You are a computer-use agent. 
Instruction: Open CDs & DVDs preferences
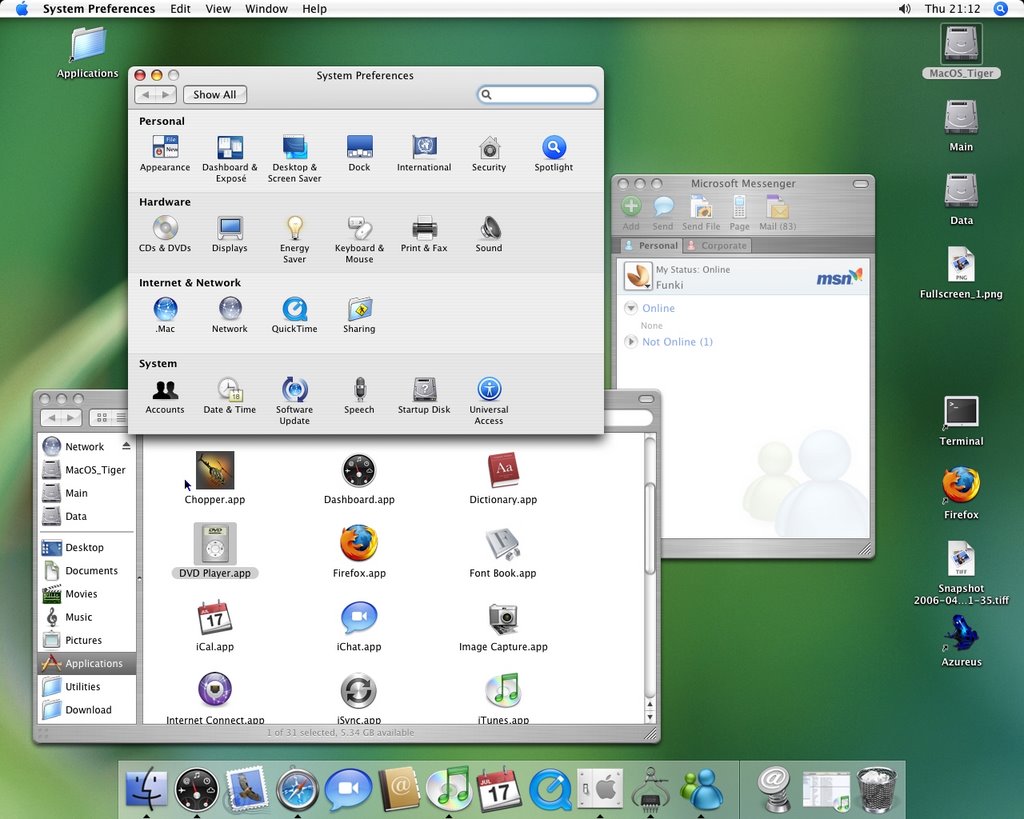(x=165, y=234)
